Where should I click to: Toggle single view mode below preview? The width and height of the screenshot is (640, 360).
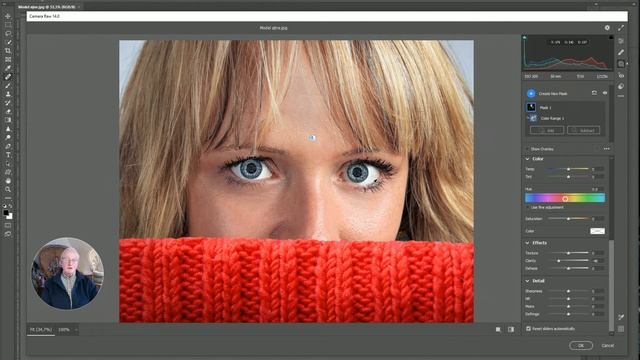[x=498, y=329]
